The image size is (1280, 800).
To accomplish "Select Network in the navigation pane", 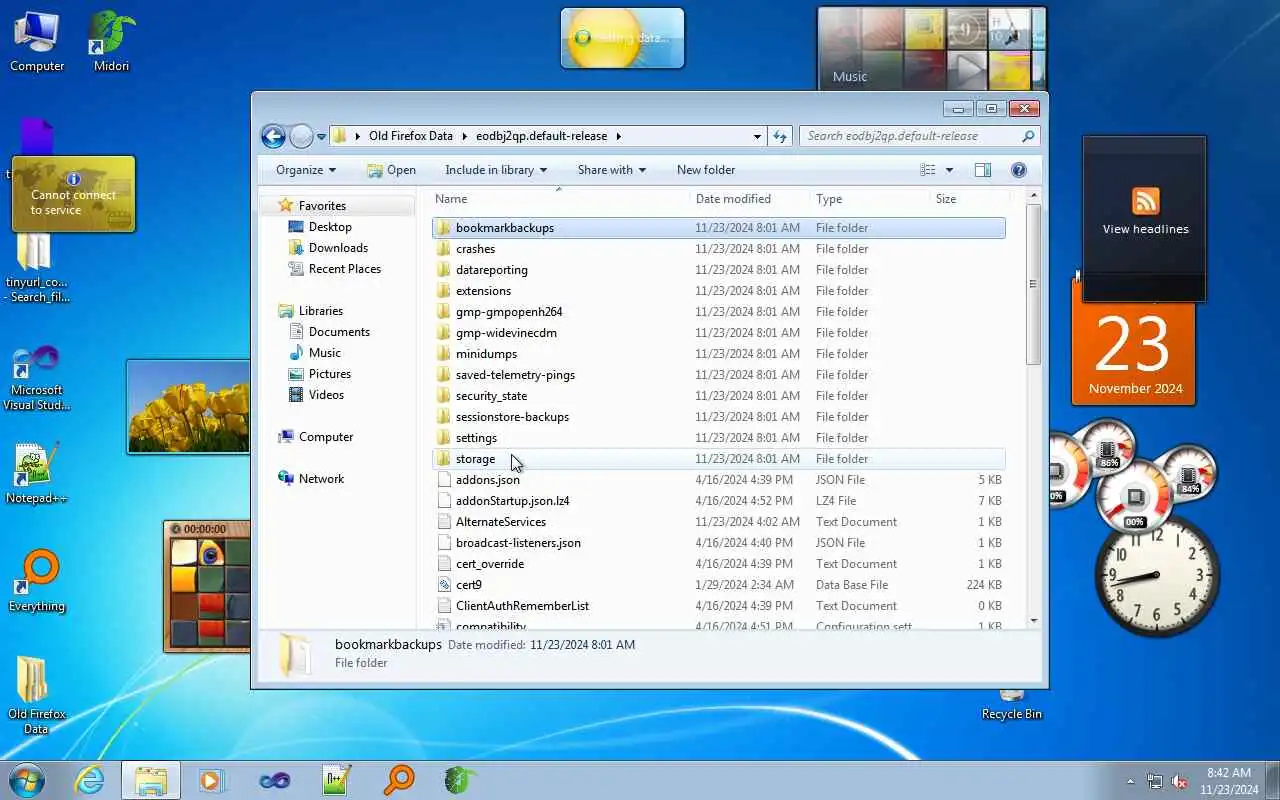I will tap(321, 479).
